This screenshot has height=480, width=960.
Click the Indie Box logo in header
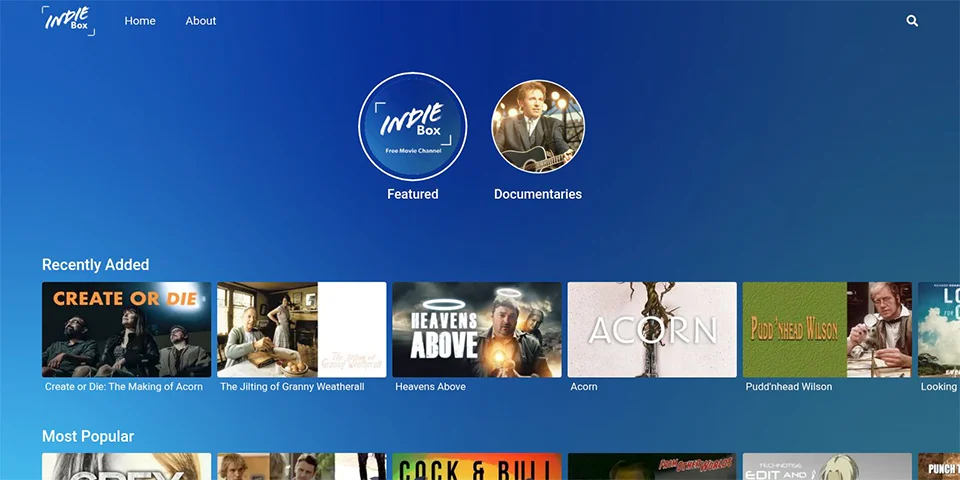coord(68,20)
